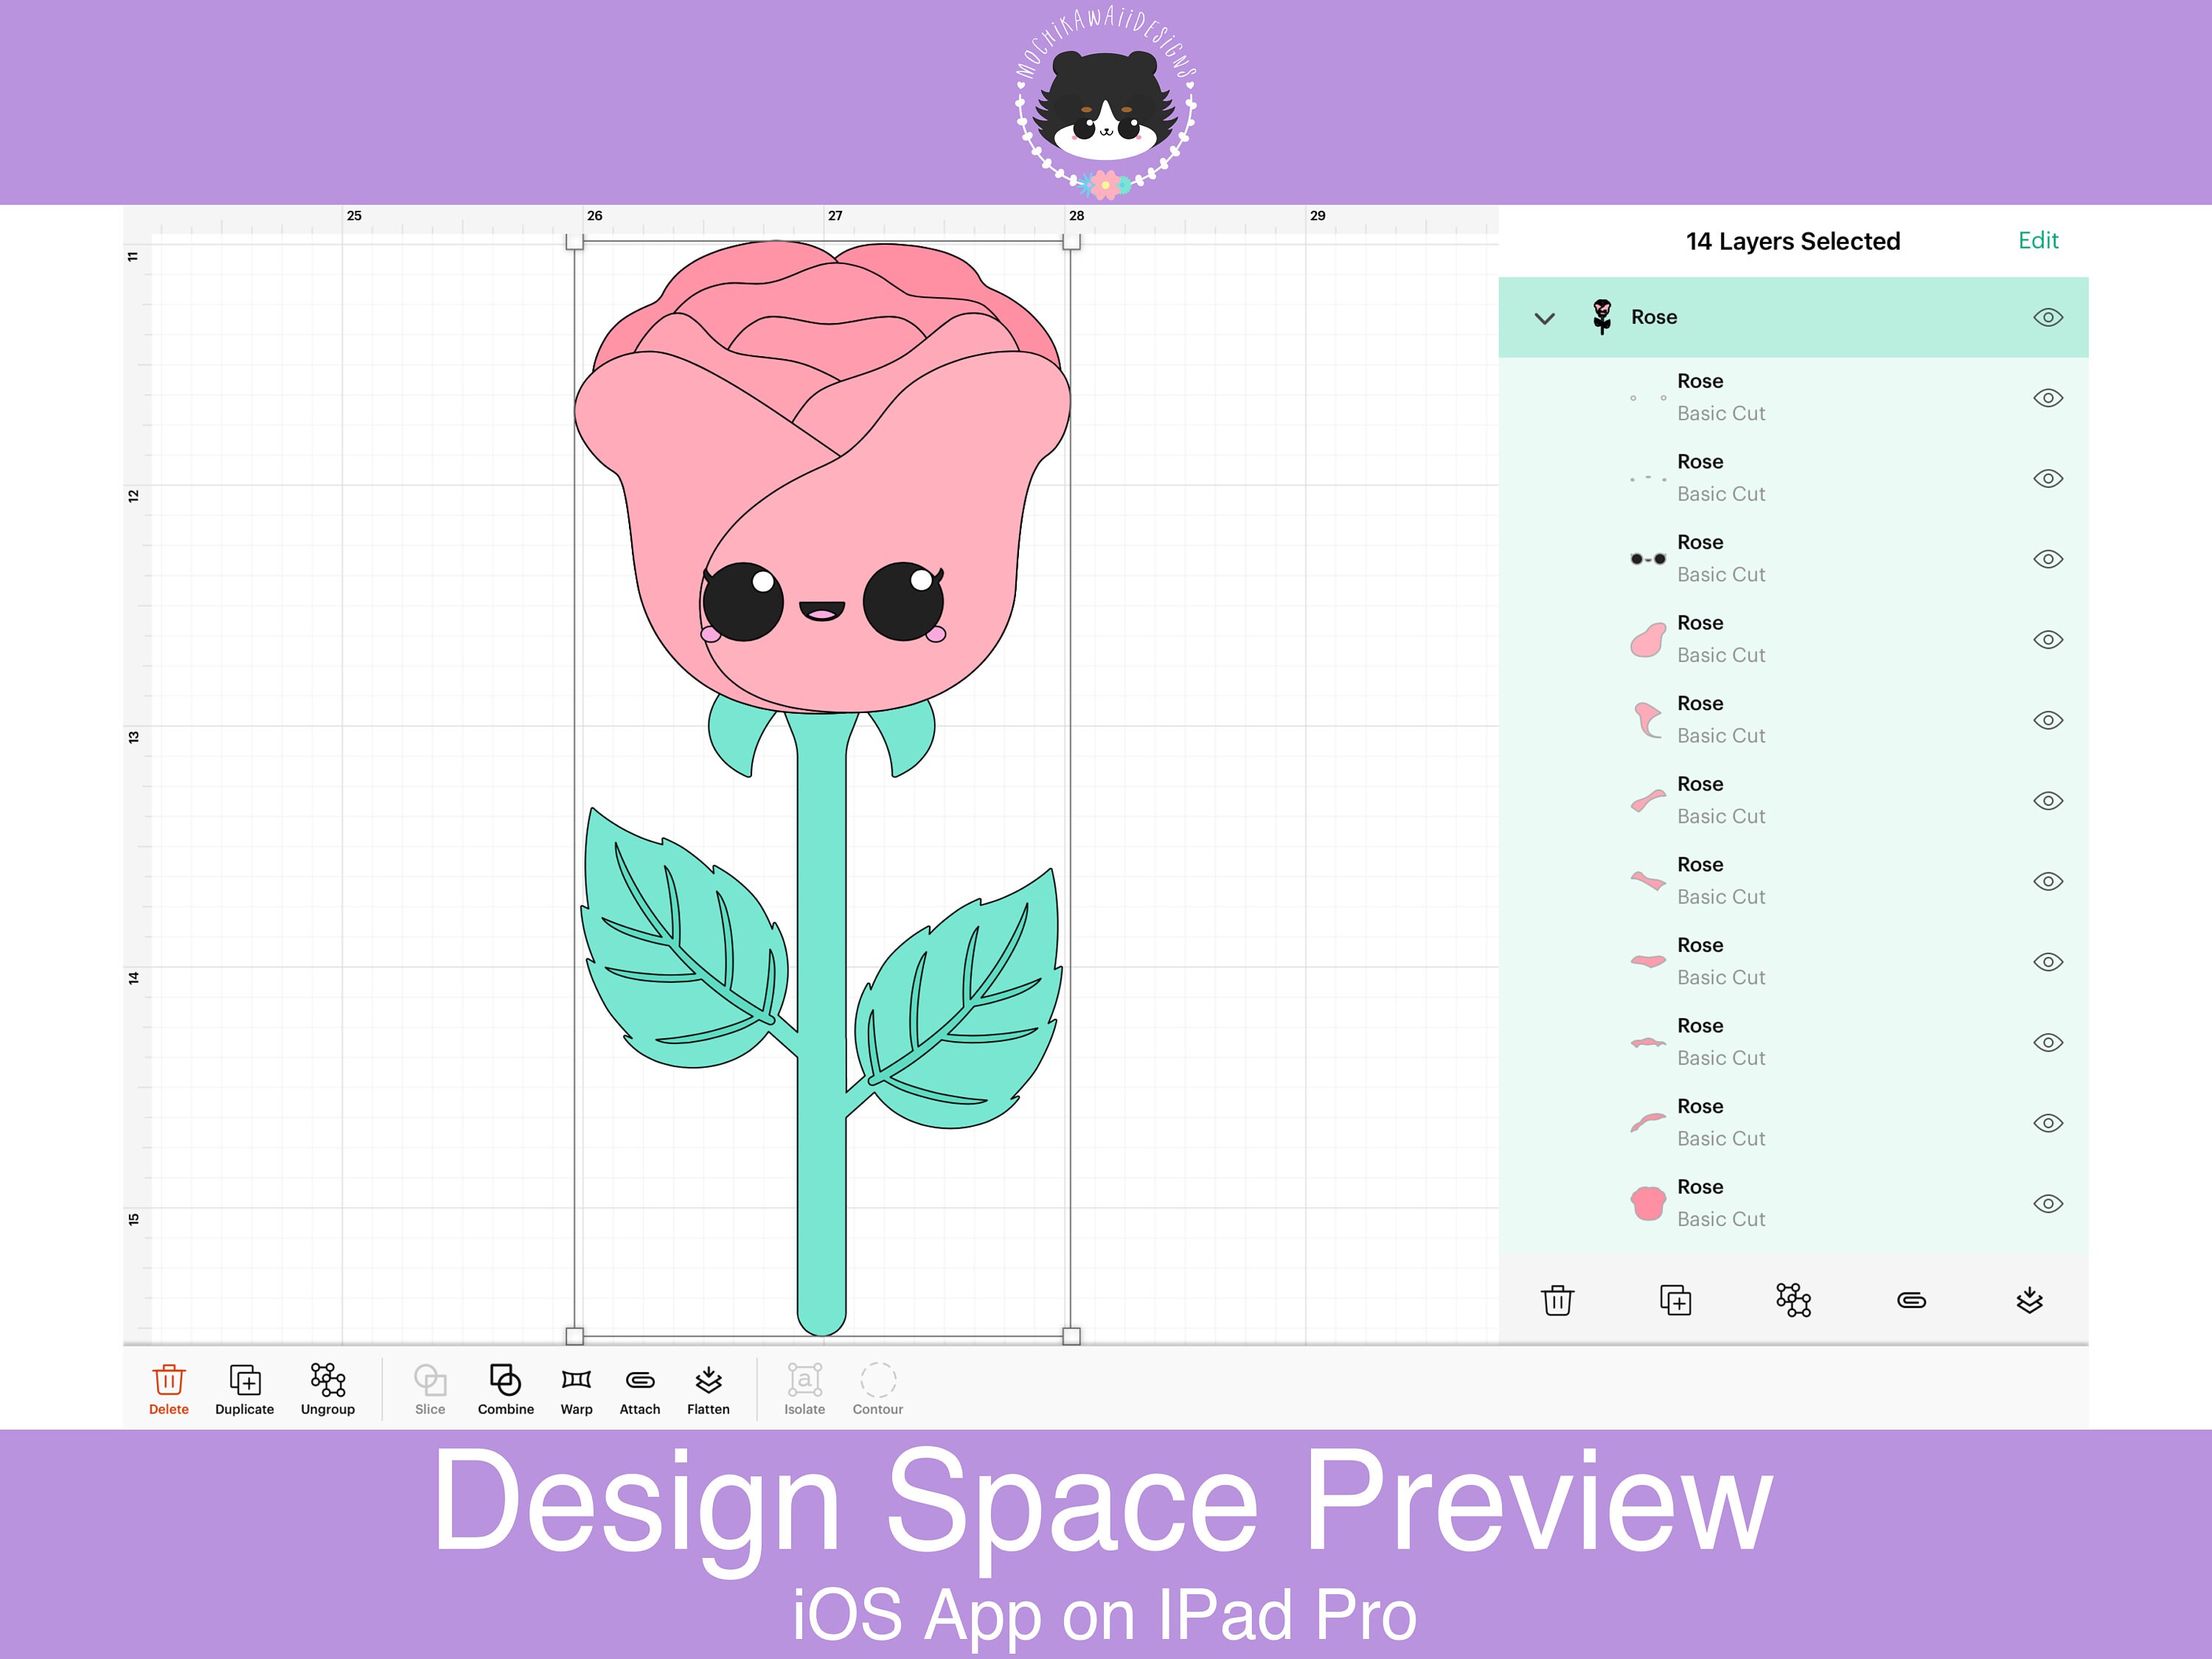2212x1659 pixels.
Task: Ungroup the selected rose layers
Action: click(328, 1388)
